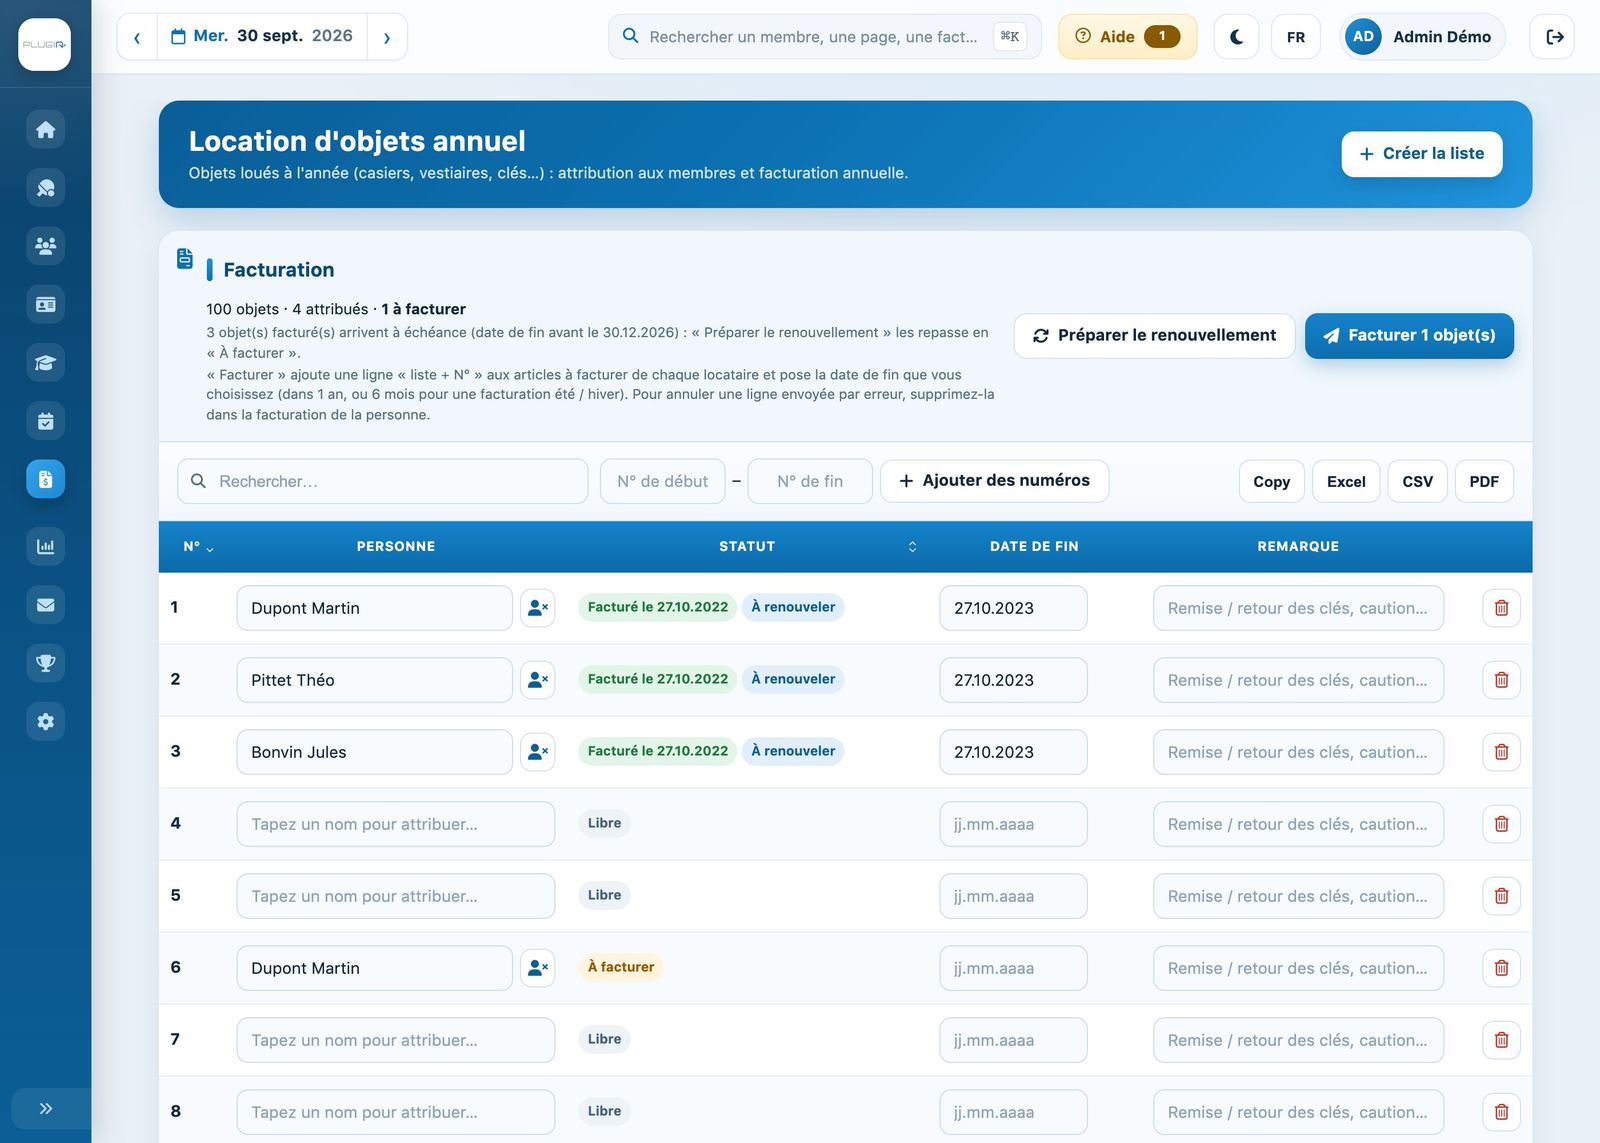
Task: Click Facturer 1 objet(s) button
Action: pos(1409,336)
